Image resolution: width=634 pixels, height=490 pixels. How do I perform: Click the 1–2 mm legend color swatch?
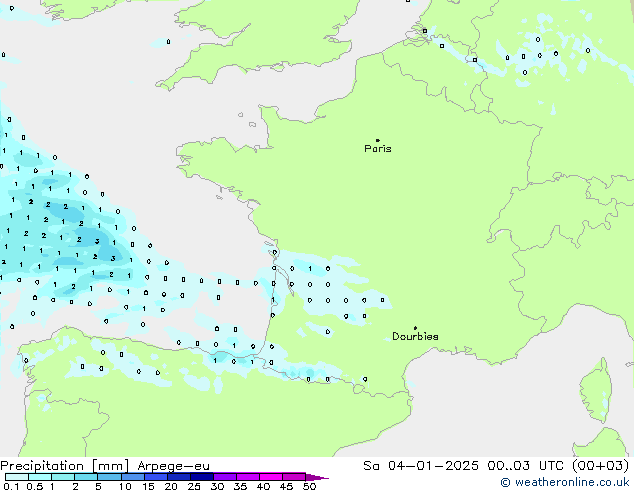[x=63, y=477]
